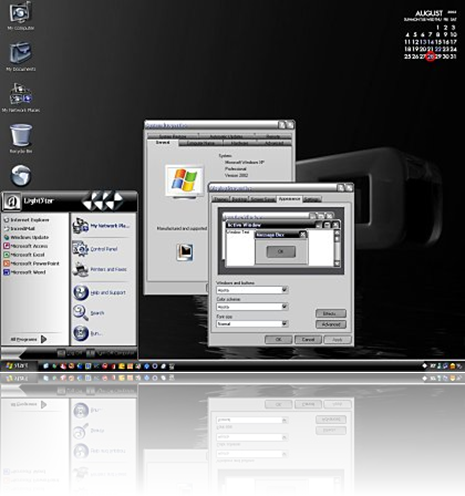Viewport: 465px width, 496px height.
Task: Select the unlabeled globe desktop icon
Action: tap(21, 175)
